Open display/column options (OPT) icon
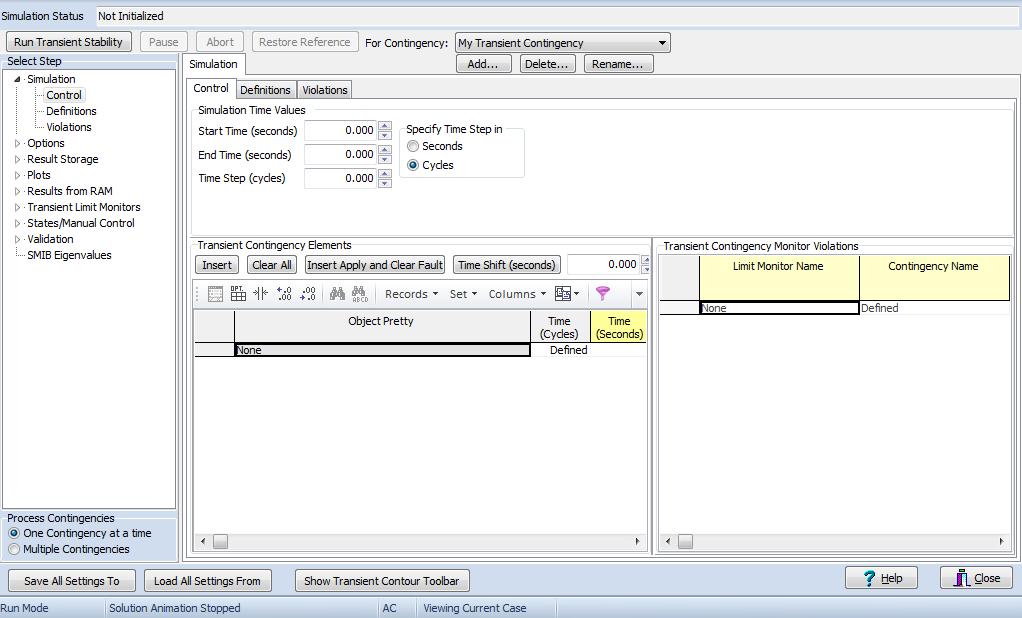The width and height of the screenshot is (1022, 618). [238, 294]
